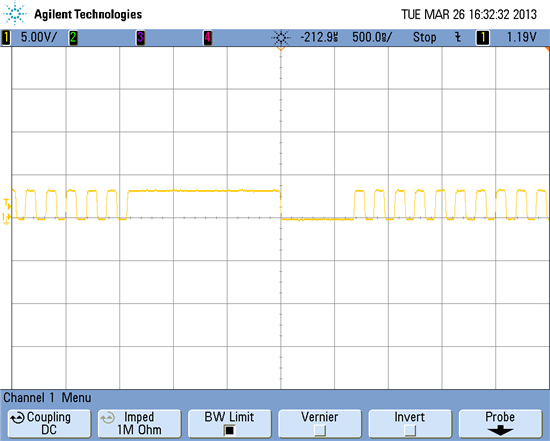The height and width of the screenshot is (441, 550).
Task: Click the Agilent Technologies brand text
Action: click(x=88, y=14)
